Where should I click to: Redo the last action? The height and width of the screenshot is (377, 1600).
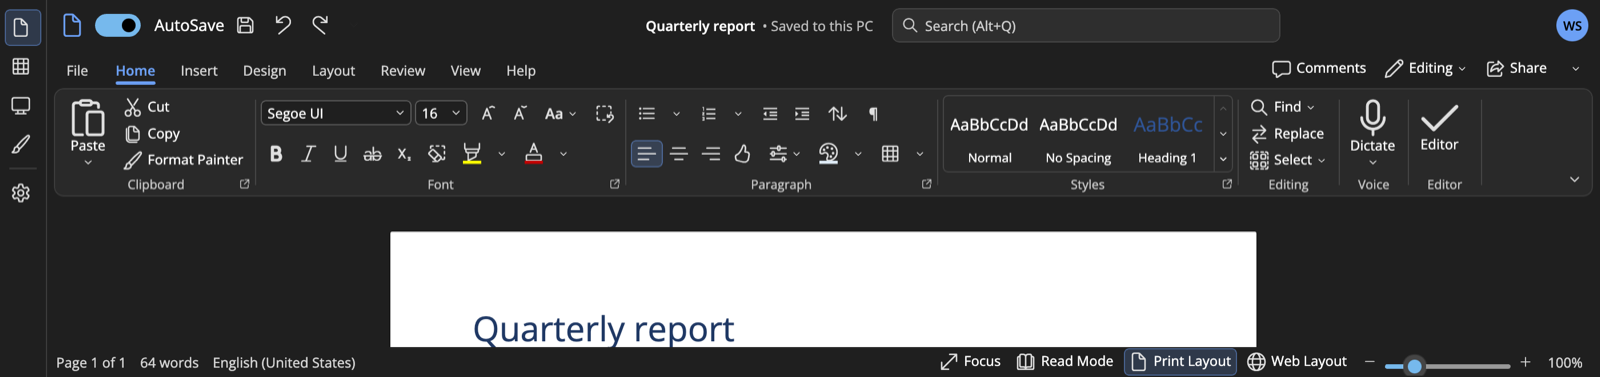pyautogui.click(x=320, y=25)
